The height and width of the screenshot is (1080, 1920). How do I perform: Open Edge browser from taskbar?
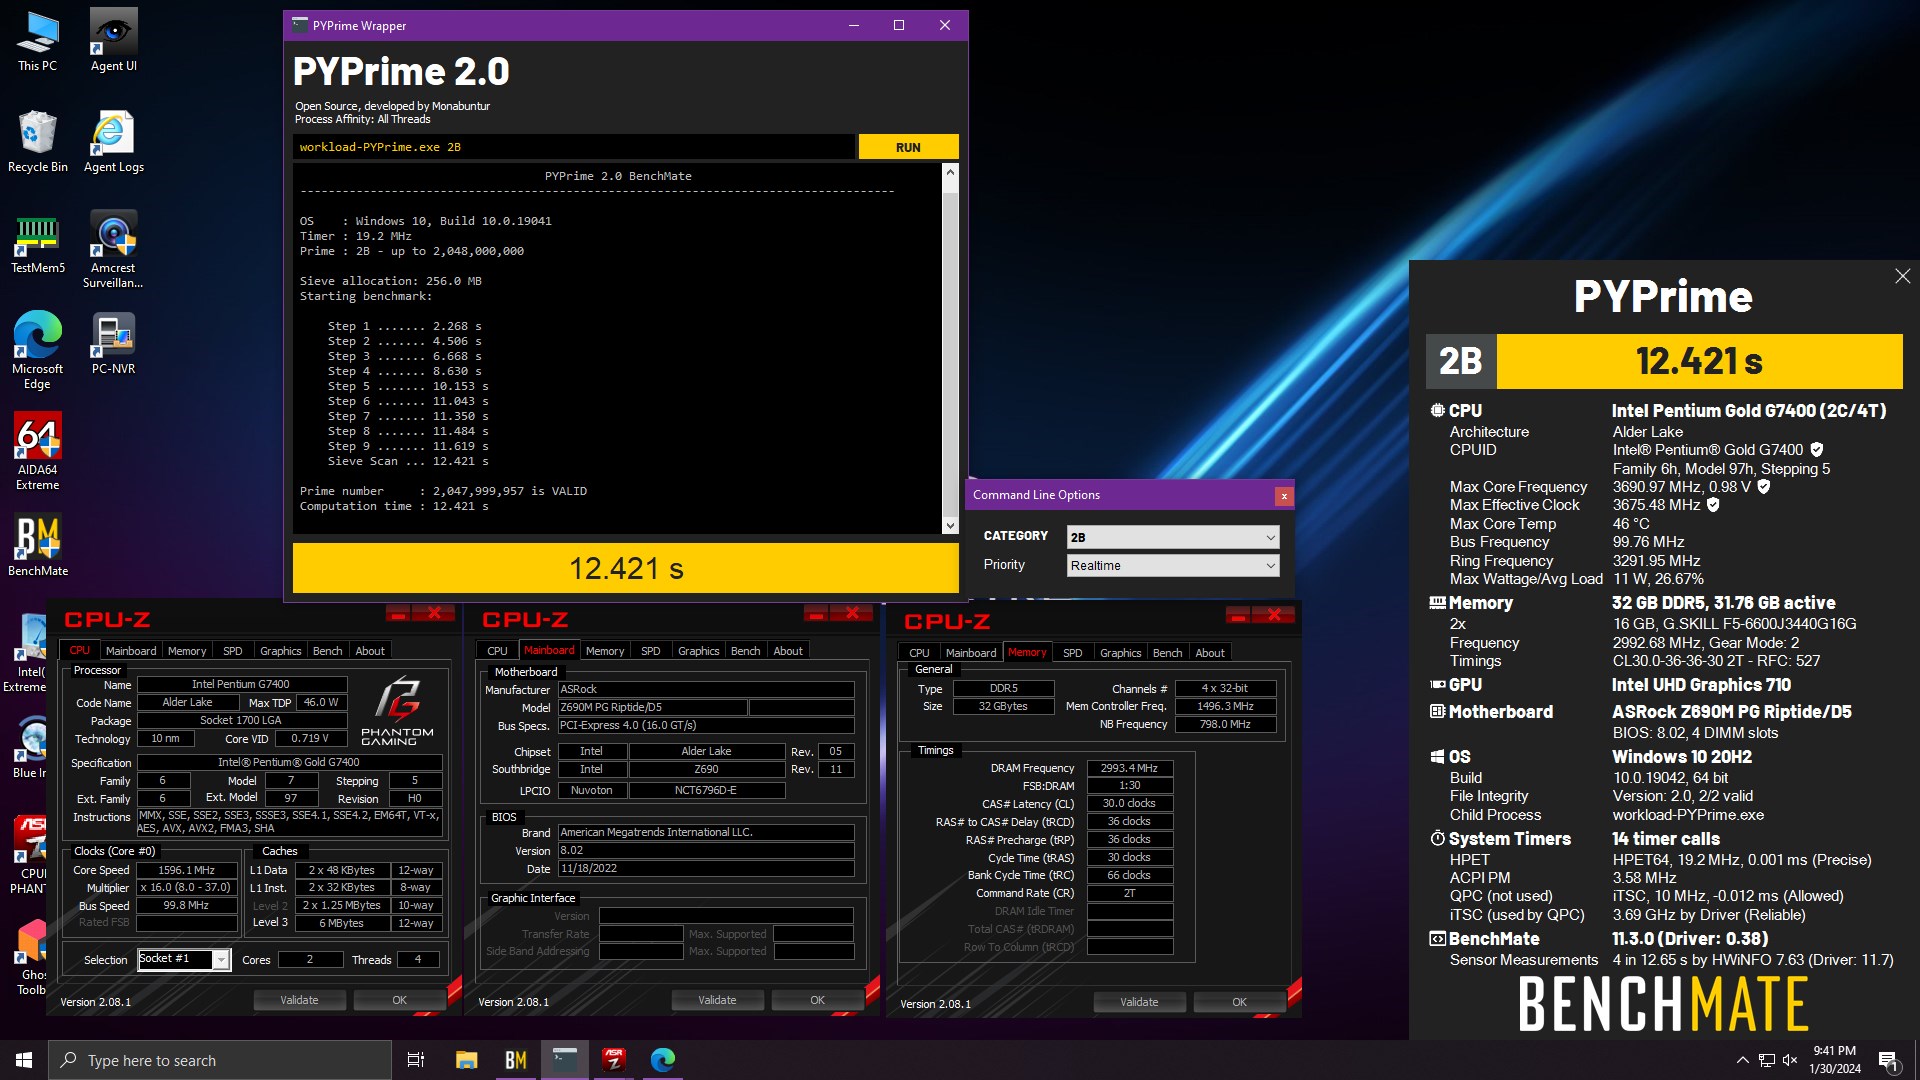663,1060
